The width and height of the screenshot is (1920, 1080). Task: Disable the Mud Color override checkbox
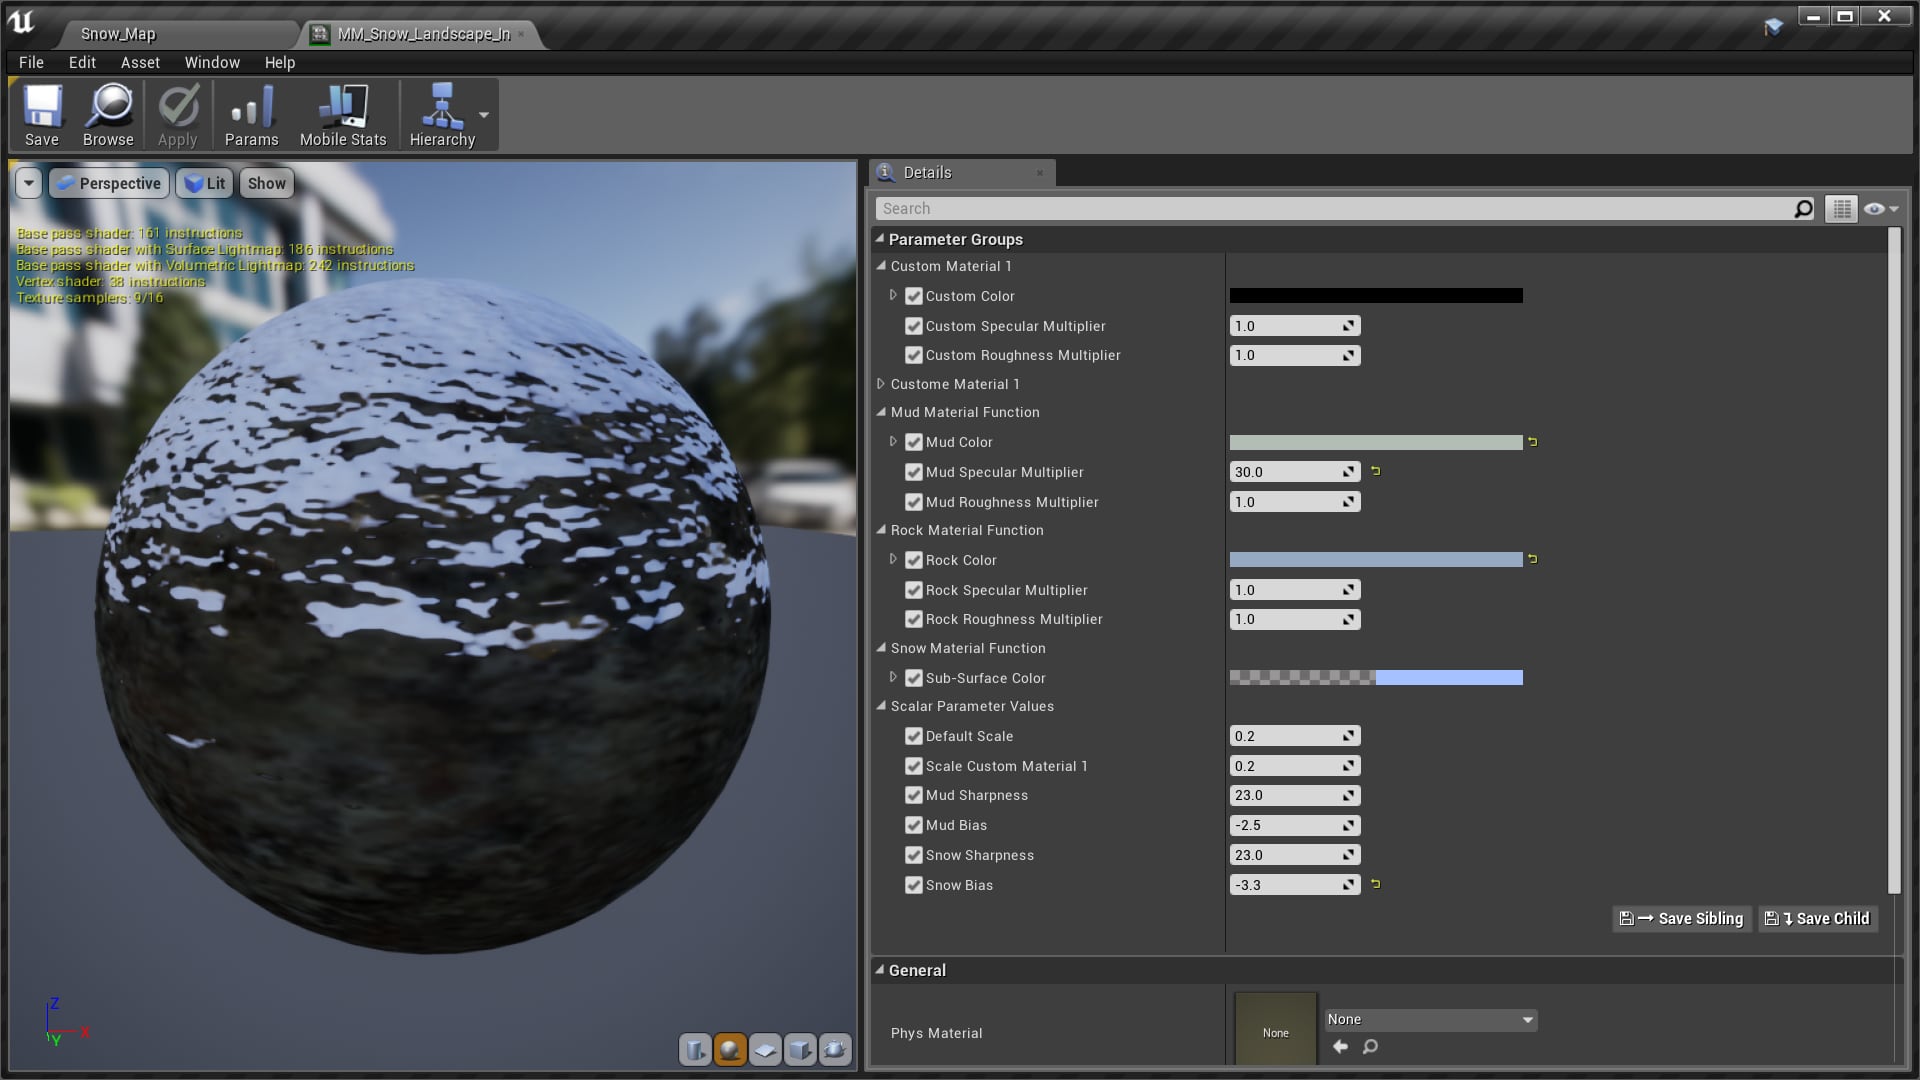pyautogui.click(x=913, y=442)
